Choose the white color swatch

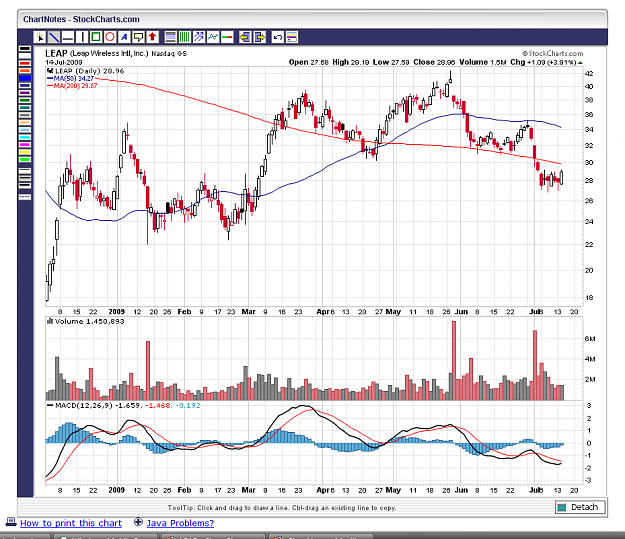pos(25,56)
